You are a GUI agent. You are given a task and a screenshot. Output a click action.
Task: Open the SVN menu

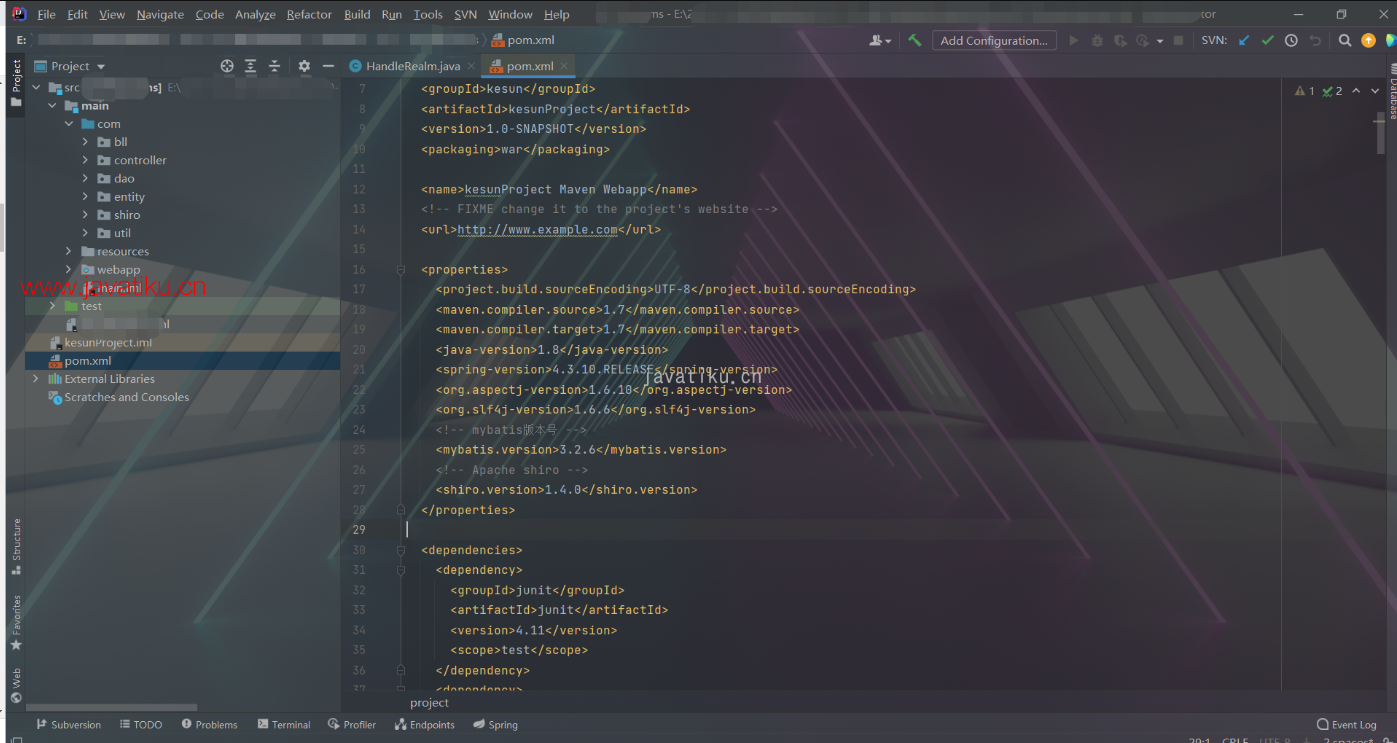465,14
